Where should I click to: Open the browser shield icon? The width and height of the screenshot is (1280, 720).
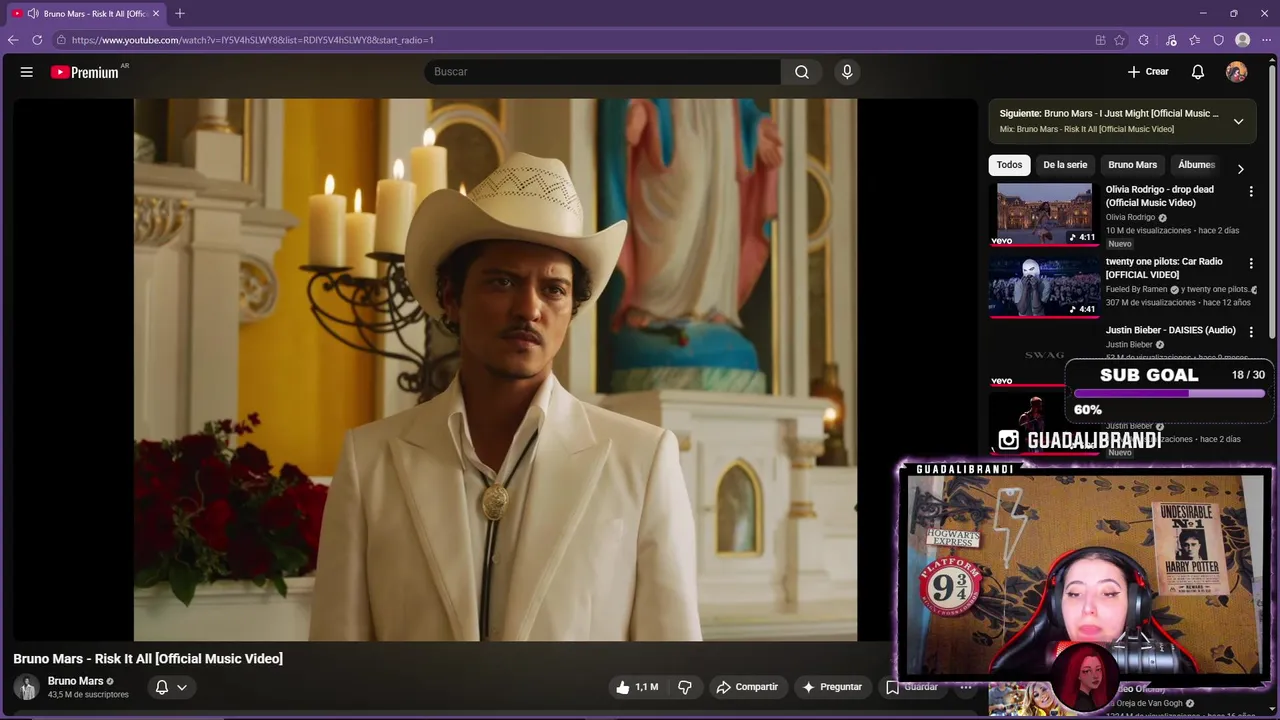1219,40
